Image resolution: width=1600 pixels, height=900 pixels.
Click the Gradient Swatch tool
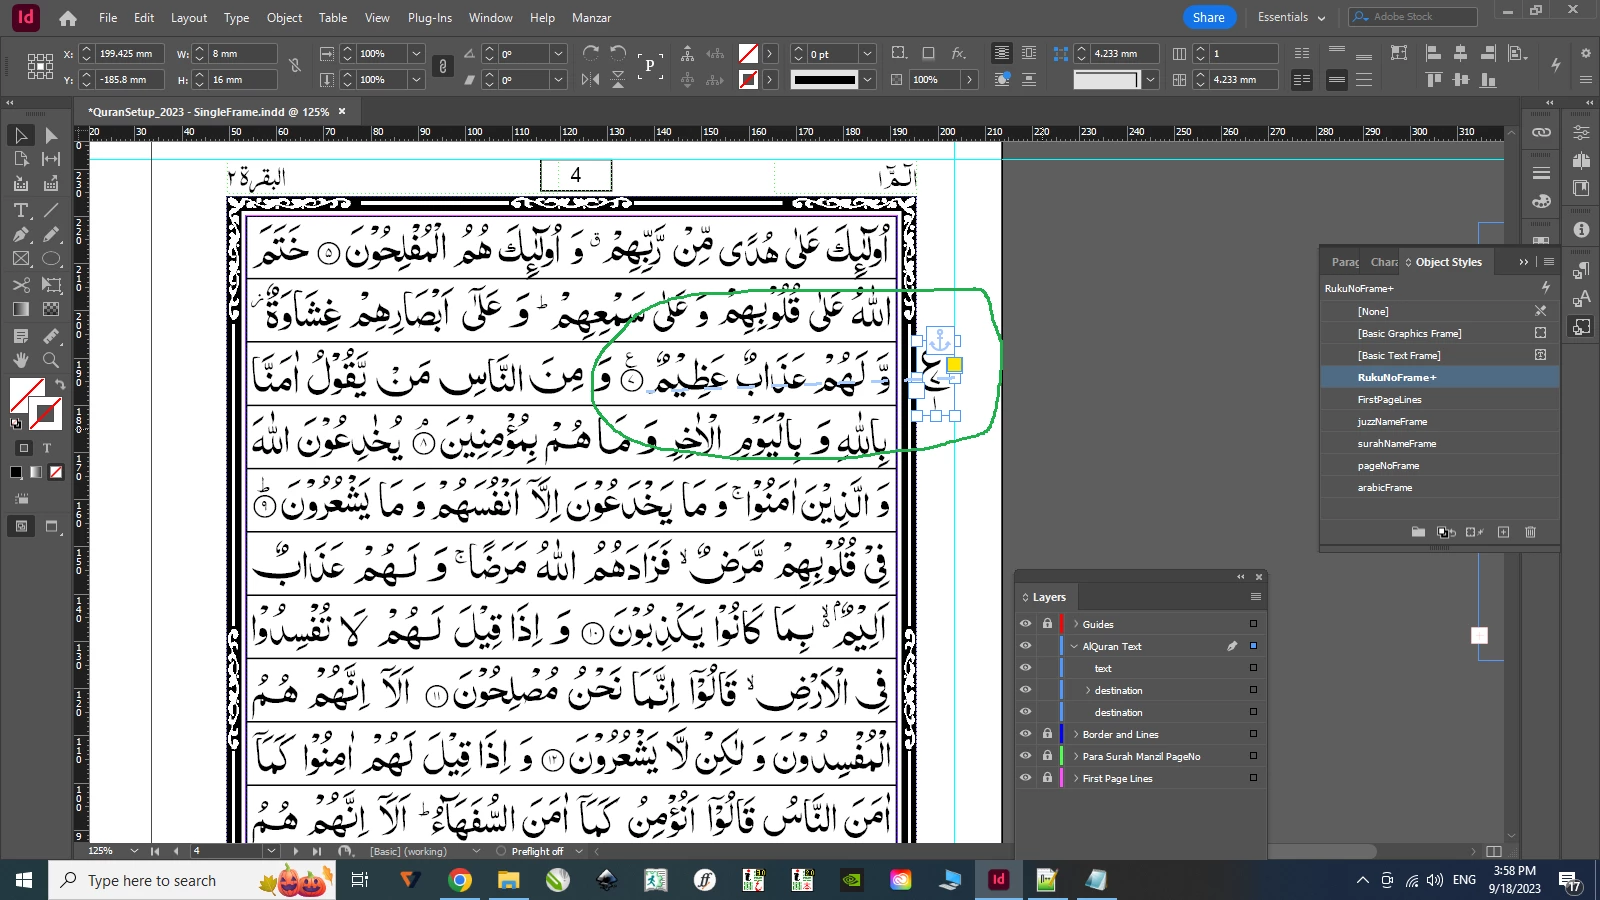pos(21,310)
